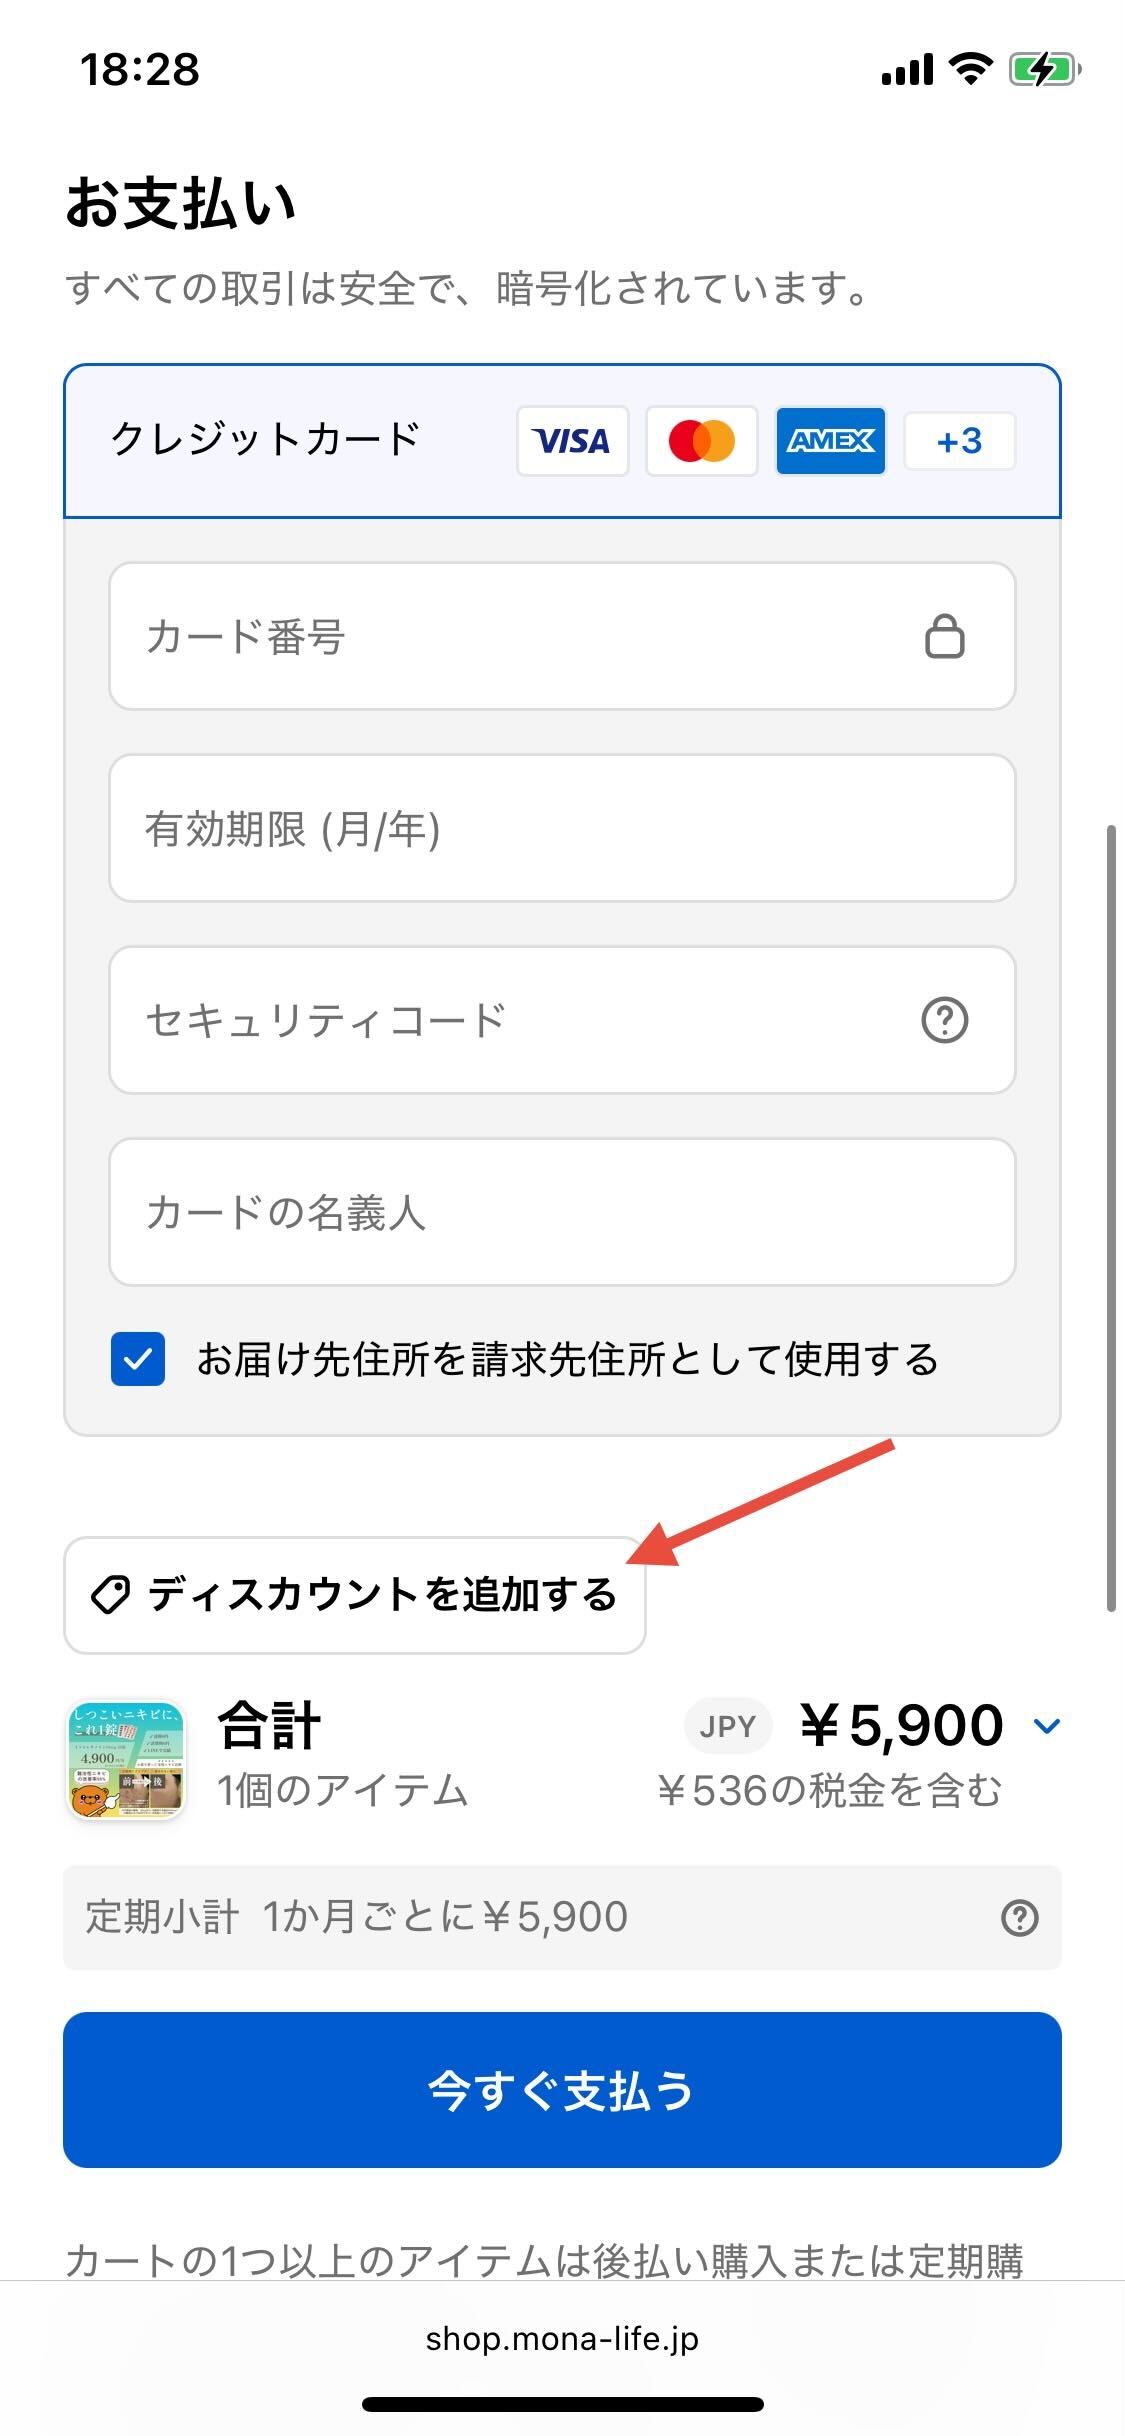The height and width of the screenshot is (2436, 1125).
Task: Uncheck use shipping address as billing checkbox
Action: coord(138,1359)
